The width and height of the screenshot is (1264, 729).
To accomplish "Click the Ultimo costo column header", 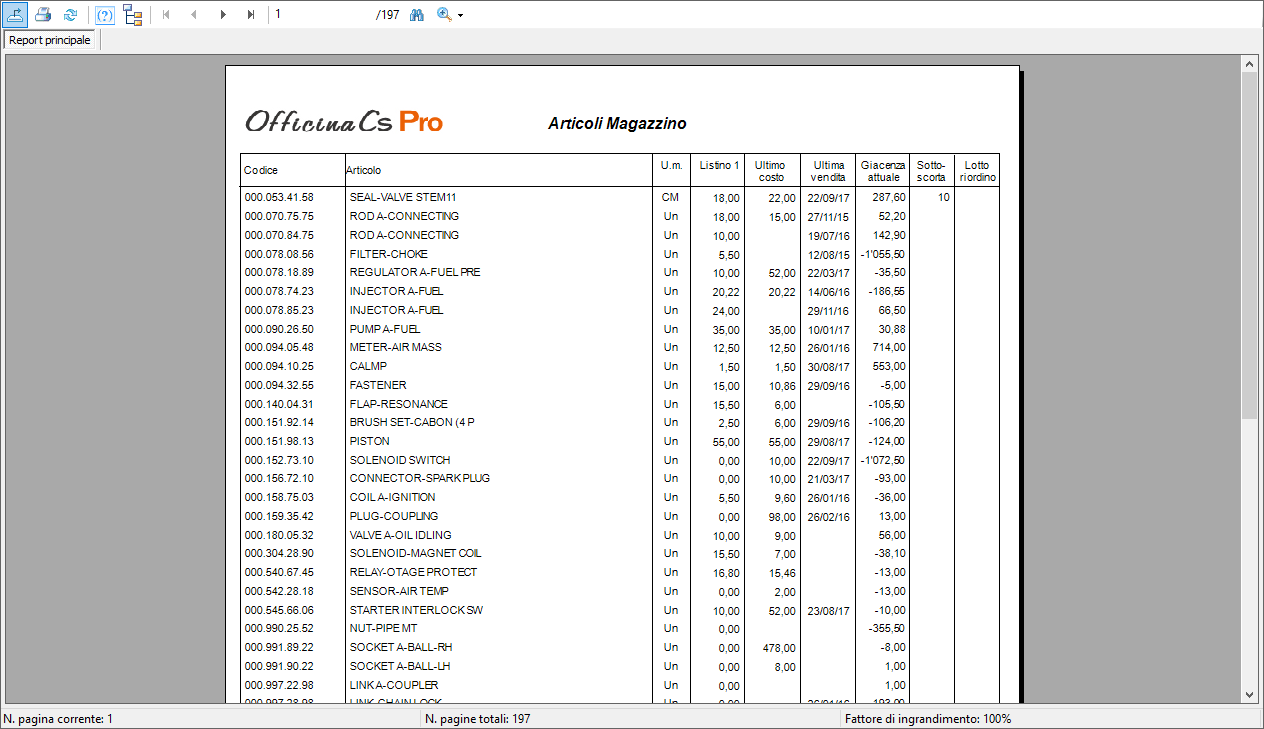I will [771, 171].
